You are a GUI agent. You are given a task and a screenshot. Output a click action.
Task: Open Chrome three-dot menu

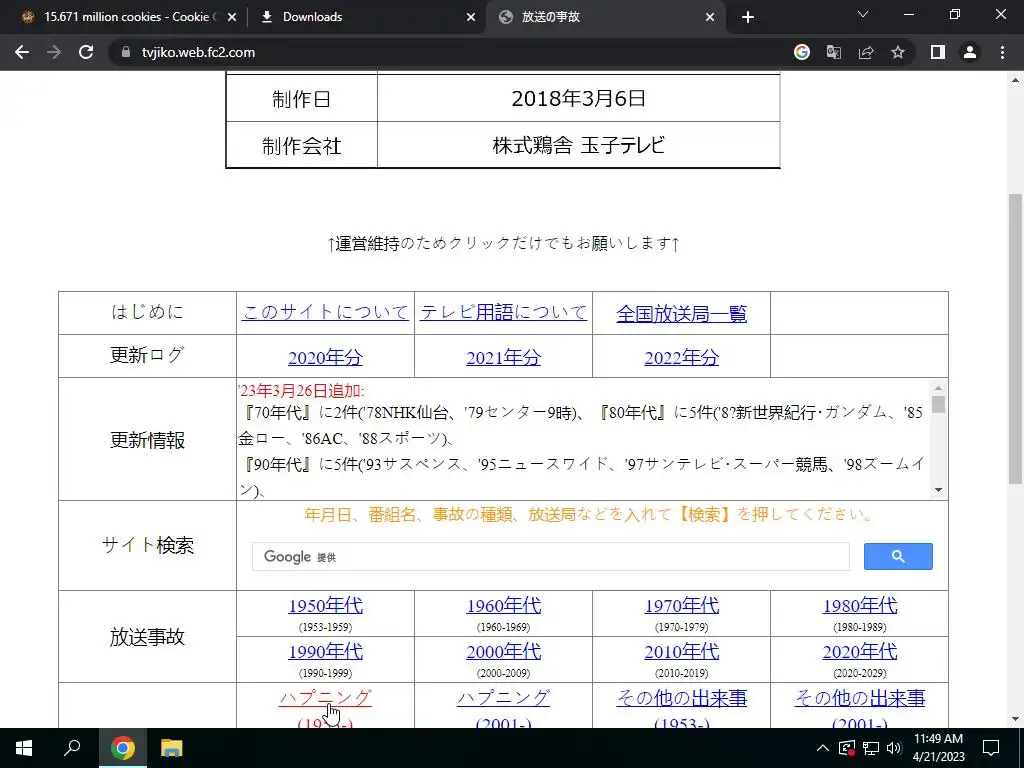pyautogui.click(x=1002, y=52)
